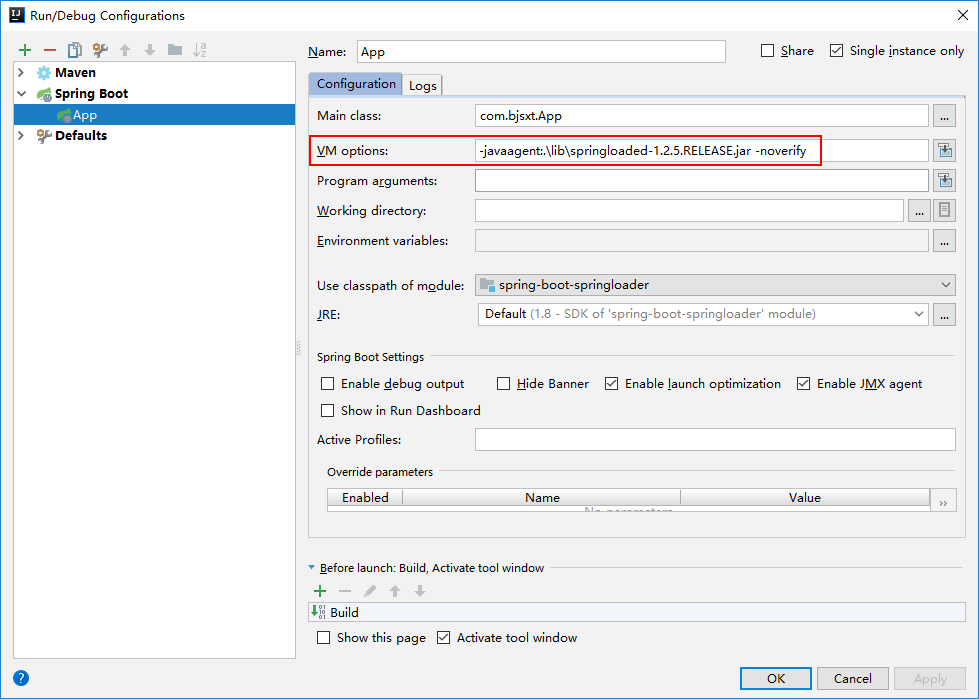Click the red minus Remove Configuration icon

point(50,50)
